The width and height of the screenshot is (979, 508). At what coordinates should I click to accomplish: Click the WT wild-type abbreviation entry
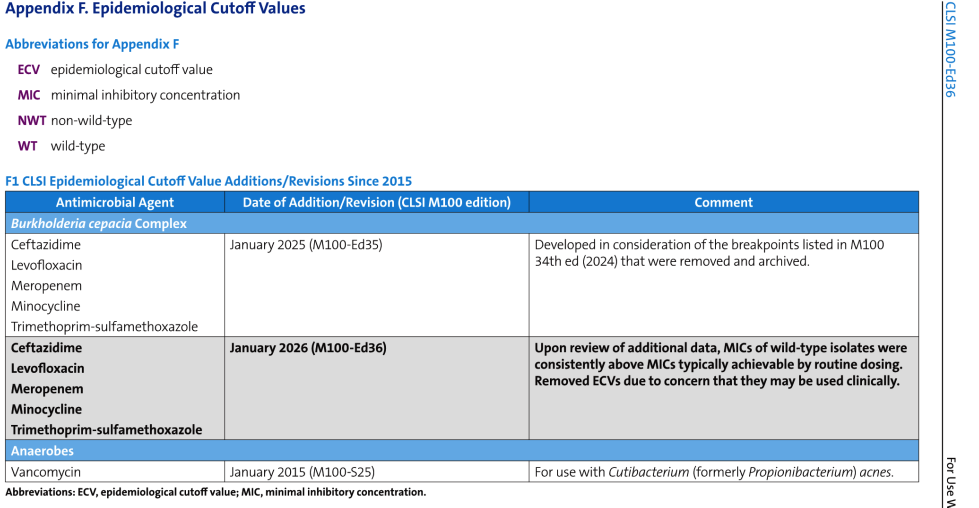[60, 146]
